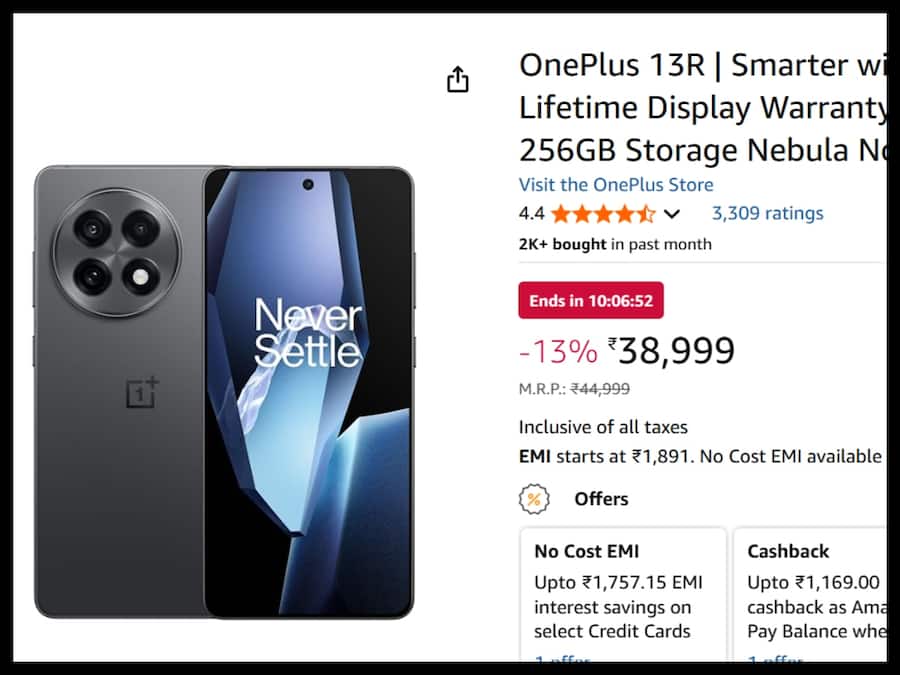Click the OnePlus 13R phone image
900x675 pixels.
(220, 390)
